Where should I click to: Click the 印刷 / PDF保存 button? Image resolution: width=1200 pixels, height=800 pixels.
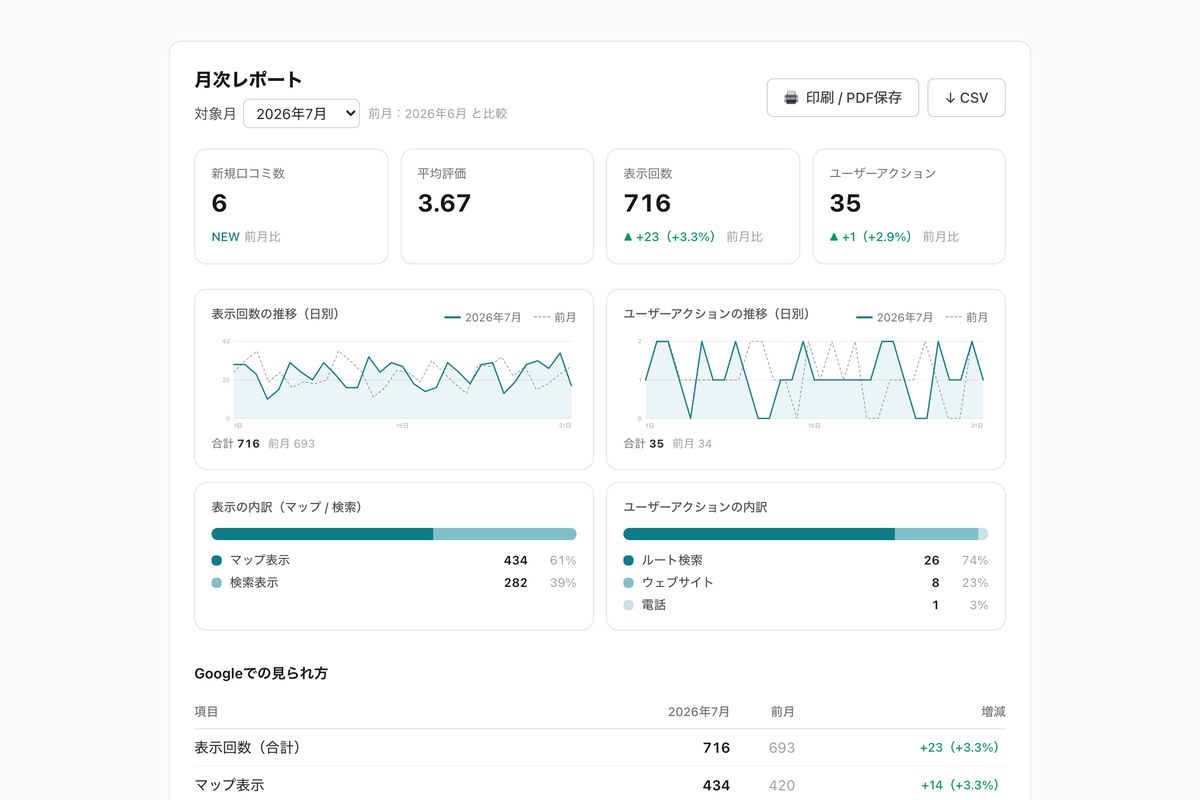pos(843,98)
